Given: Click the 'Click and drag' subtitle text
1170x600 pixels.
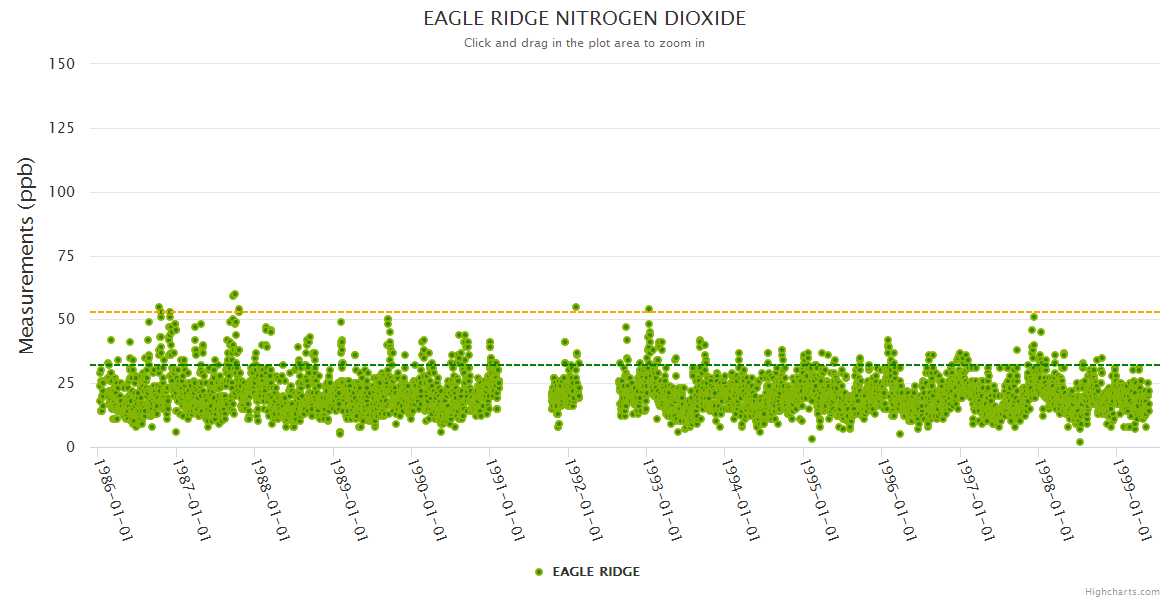Looking at the screenshot, I should 584,43.
